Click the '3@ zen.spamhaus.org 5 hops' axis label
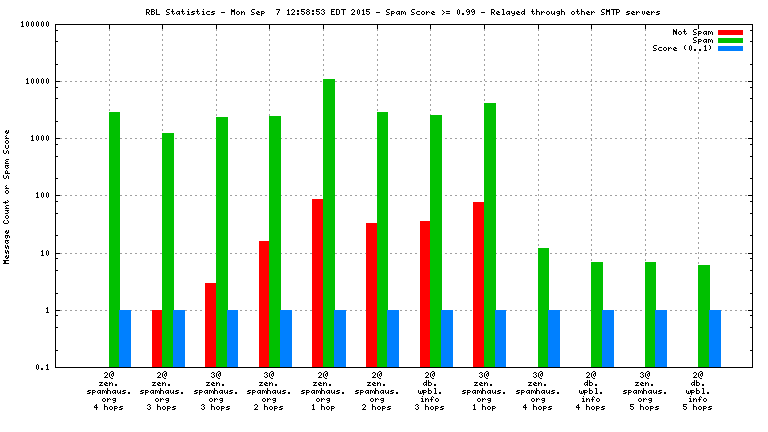 coord(645,391)
